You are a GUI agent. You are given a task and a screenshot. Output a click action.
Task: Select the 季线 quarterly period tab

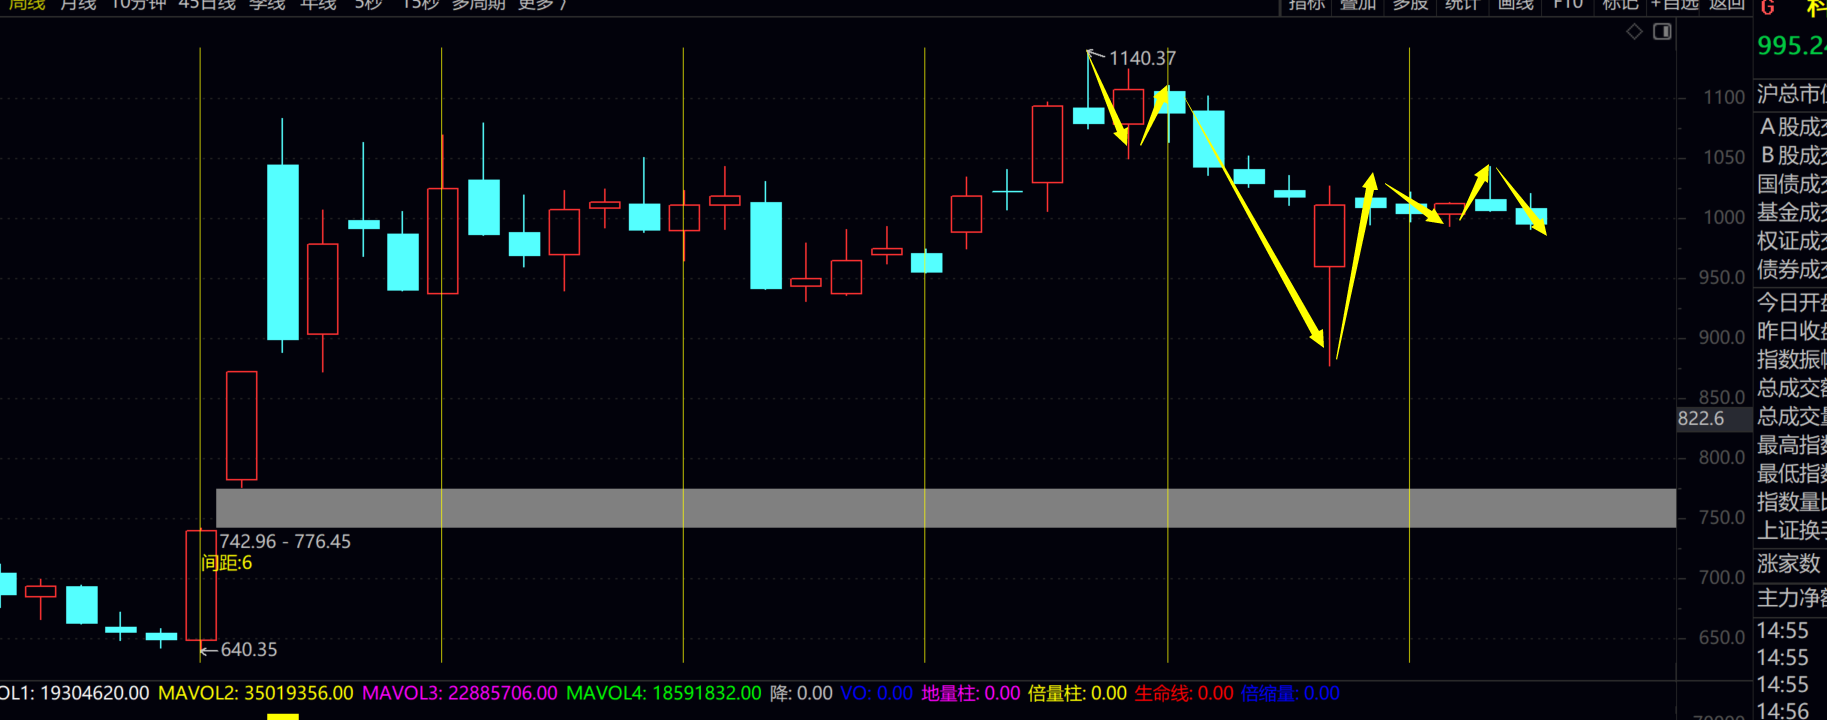pyautogui.click(x=267, y=5)
